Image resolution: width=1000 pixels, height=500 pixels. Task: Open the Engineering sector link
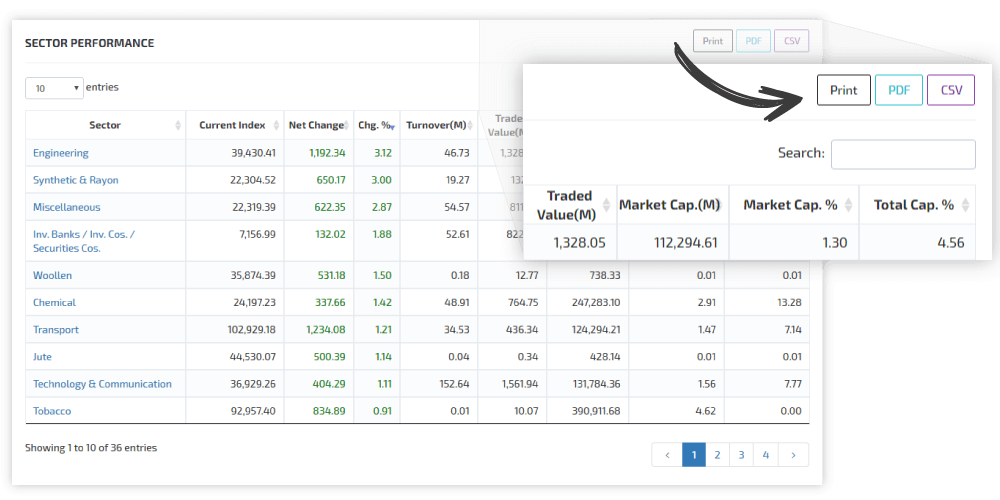(x=61, y=153)
